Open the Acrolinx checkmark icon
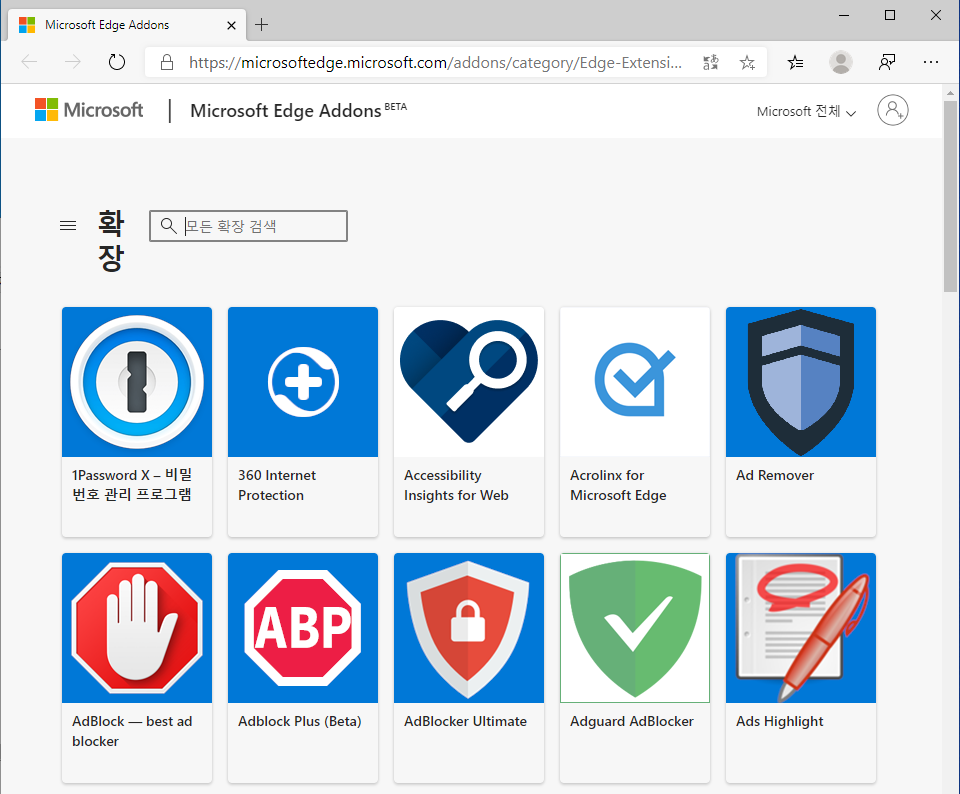 634,382
